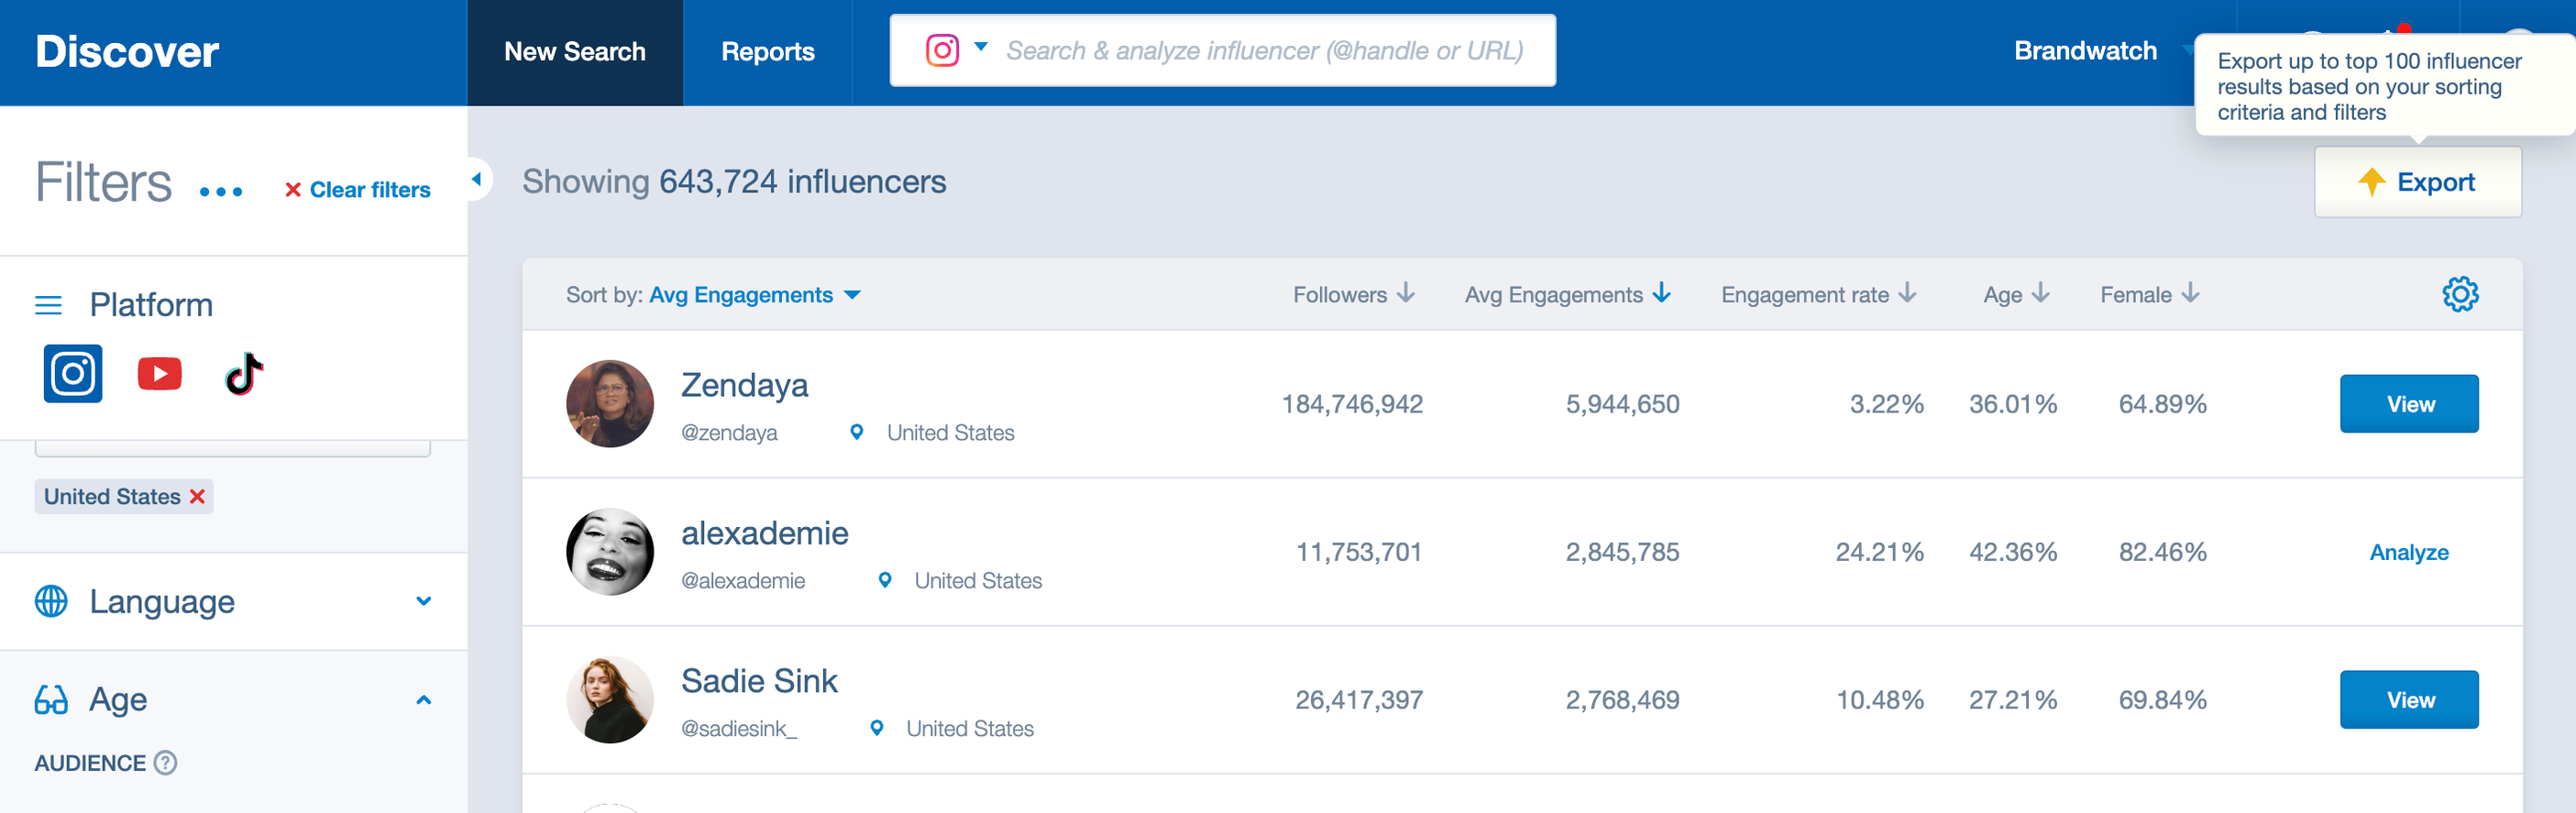This screenshot has height=813, width=2576.
Task: Open the Brandwatch account menu
Action: [x=2085, y=51]
